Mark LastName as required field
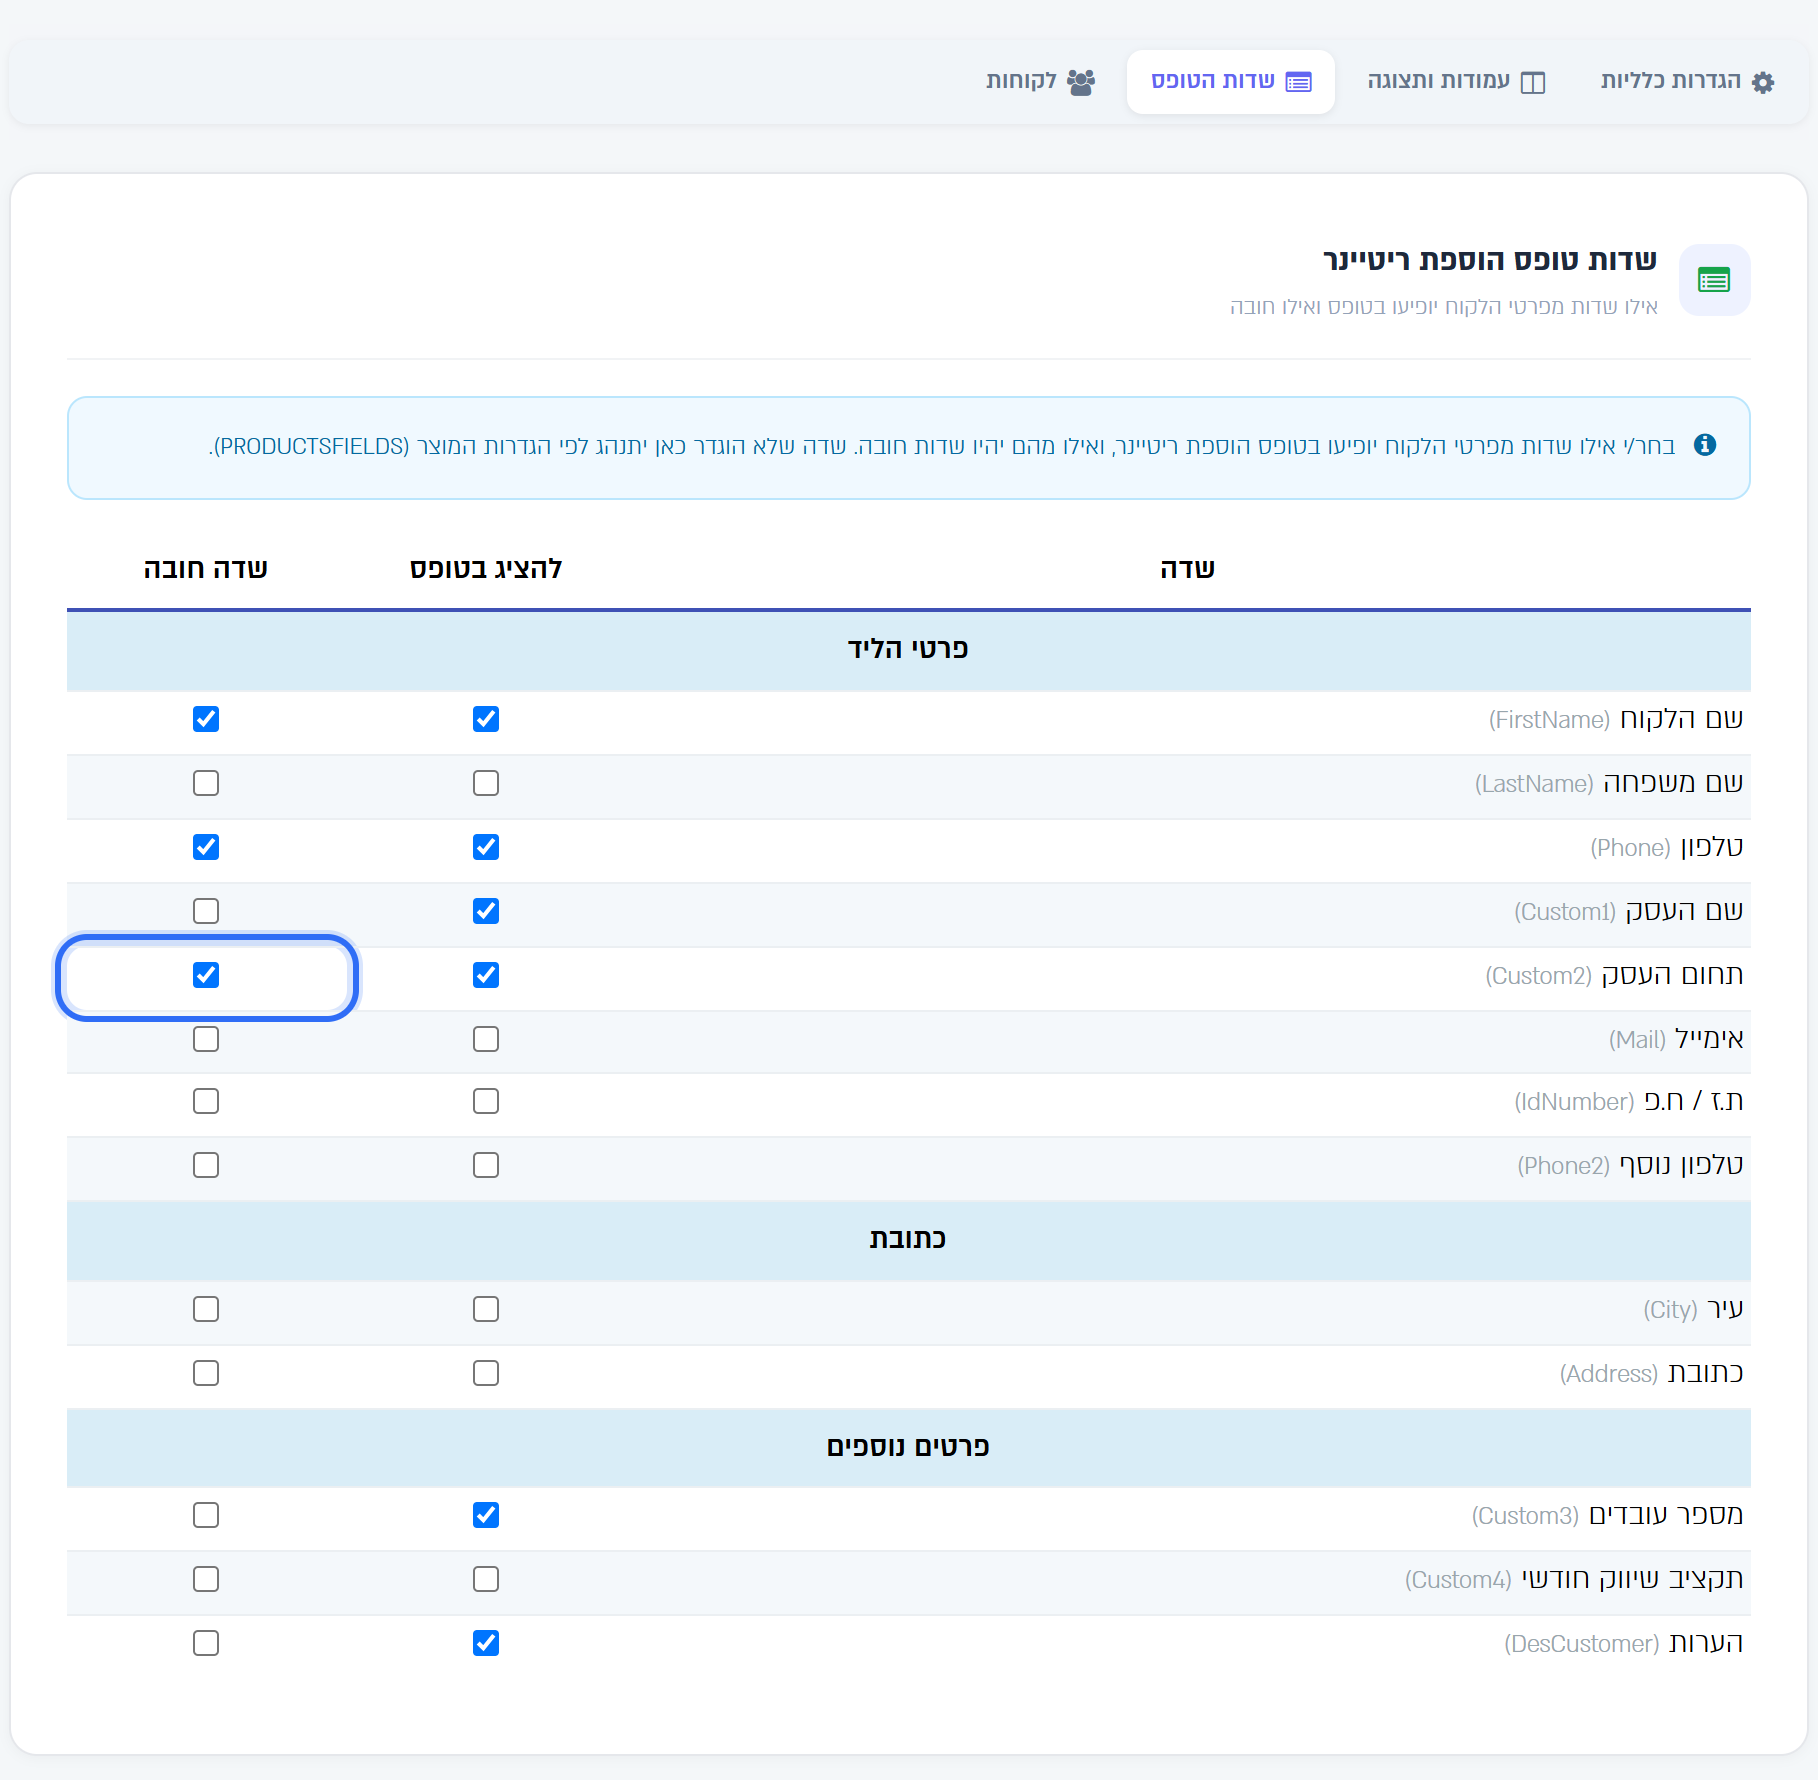 pyautogui.click(x=206, y=783)
